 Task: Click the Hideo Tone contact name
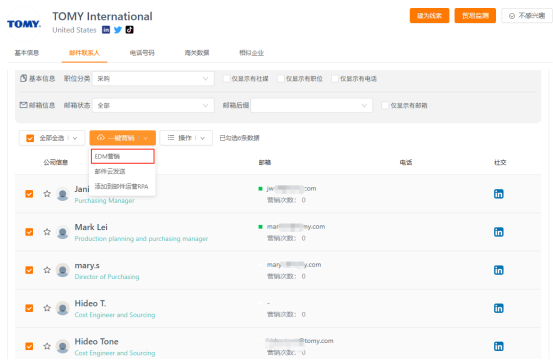point(96,341)
